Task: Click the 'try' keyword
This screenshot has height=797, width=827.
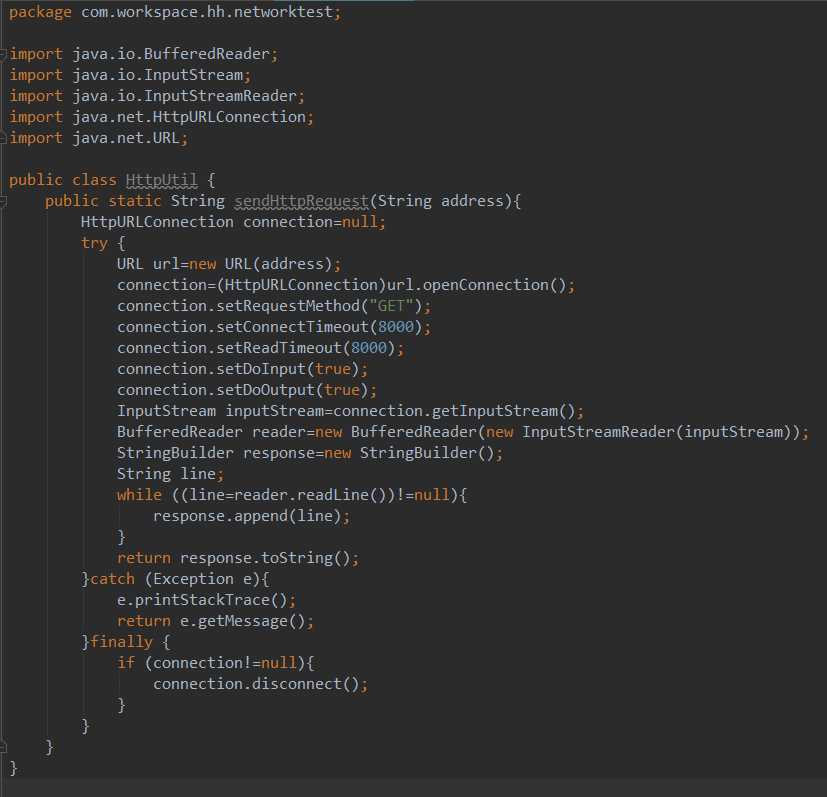Action: click(x=94, y=243)
